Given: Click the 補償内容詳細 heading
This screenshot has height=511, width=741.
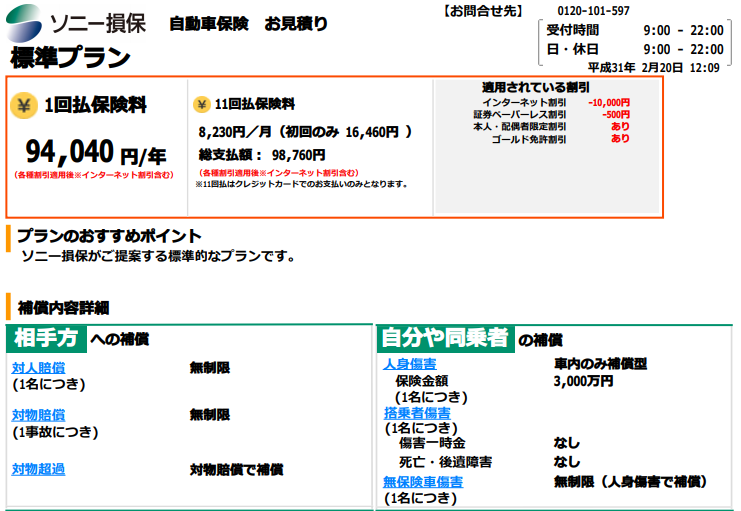Looking at the screenshot, I should 63,308.
